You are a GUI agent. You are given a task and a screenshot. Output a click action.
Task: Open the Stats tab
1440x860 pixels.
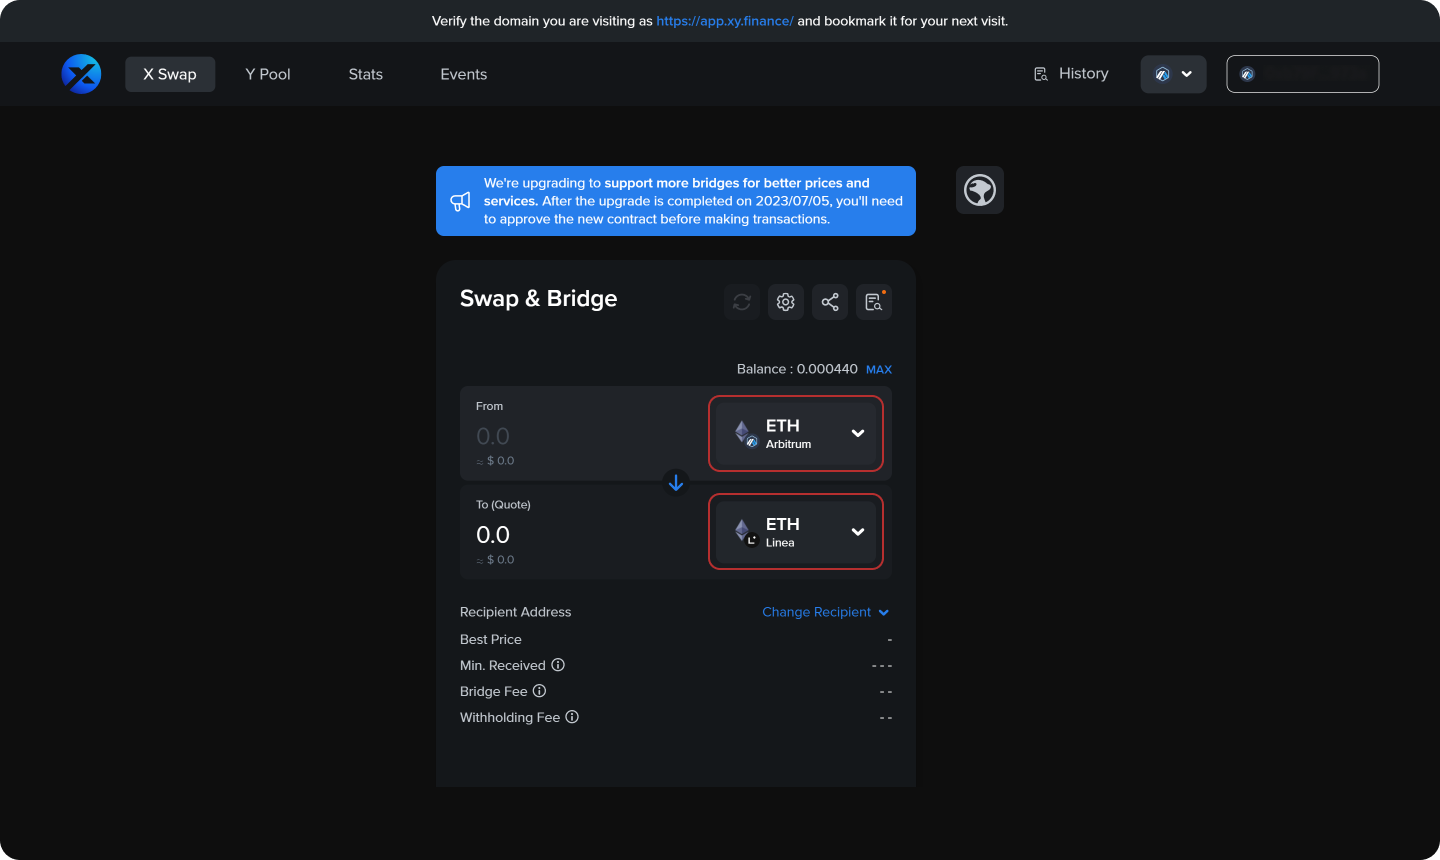click(x=366, y=74)
